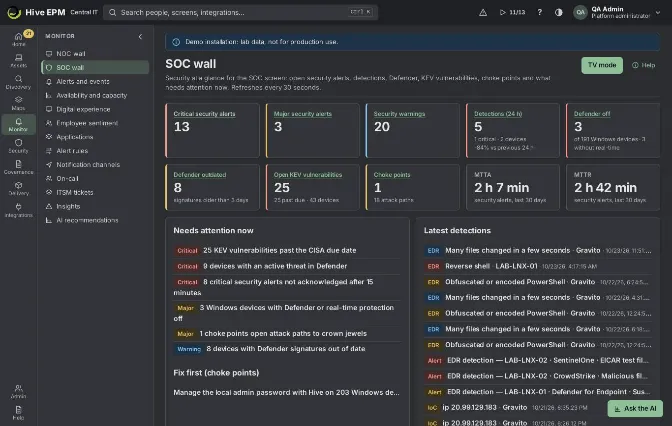The width and height of the screenshot is (672, 426).
Task: Open the Critical security alerts link
Action: click(204, 114)
